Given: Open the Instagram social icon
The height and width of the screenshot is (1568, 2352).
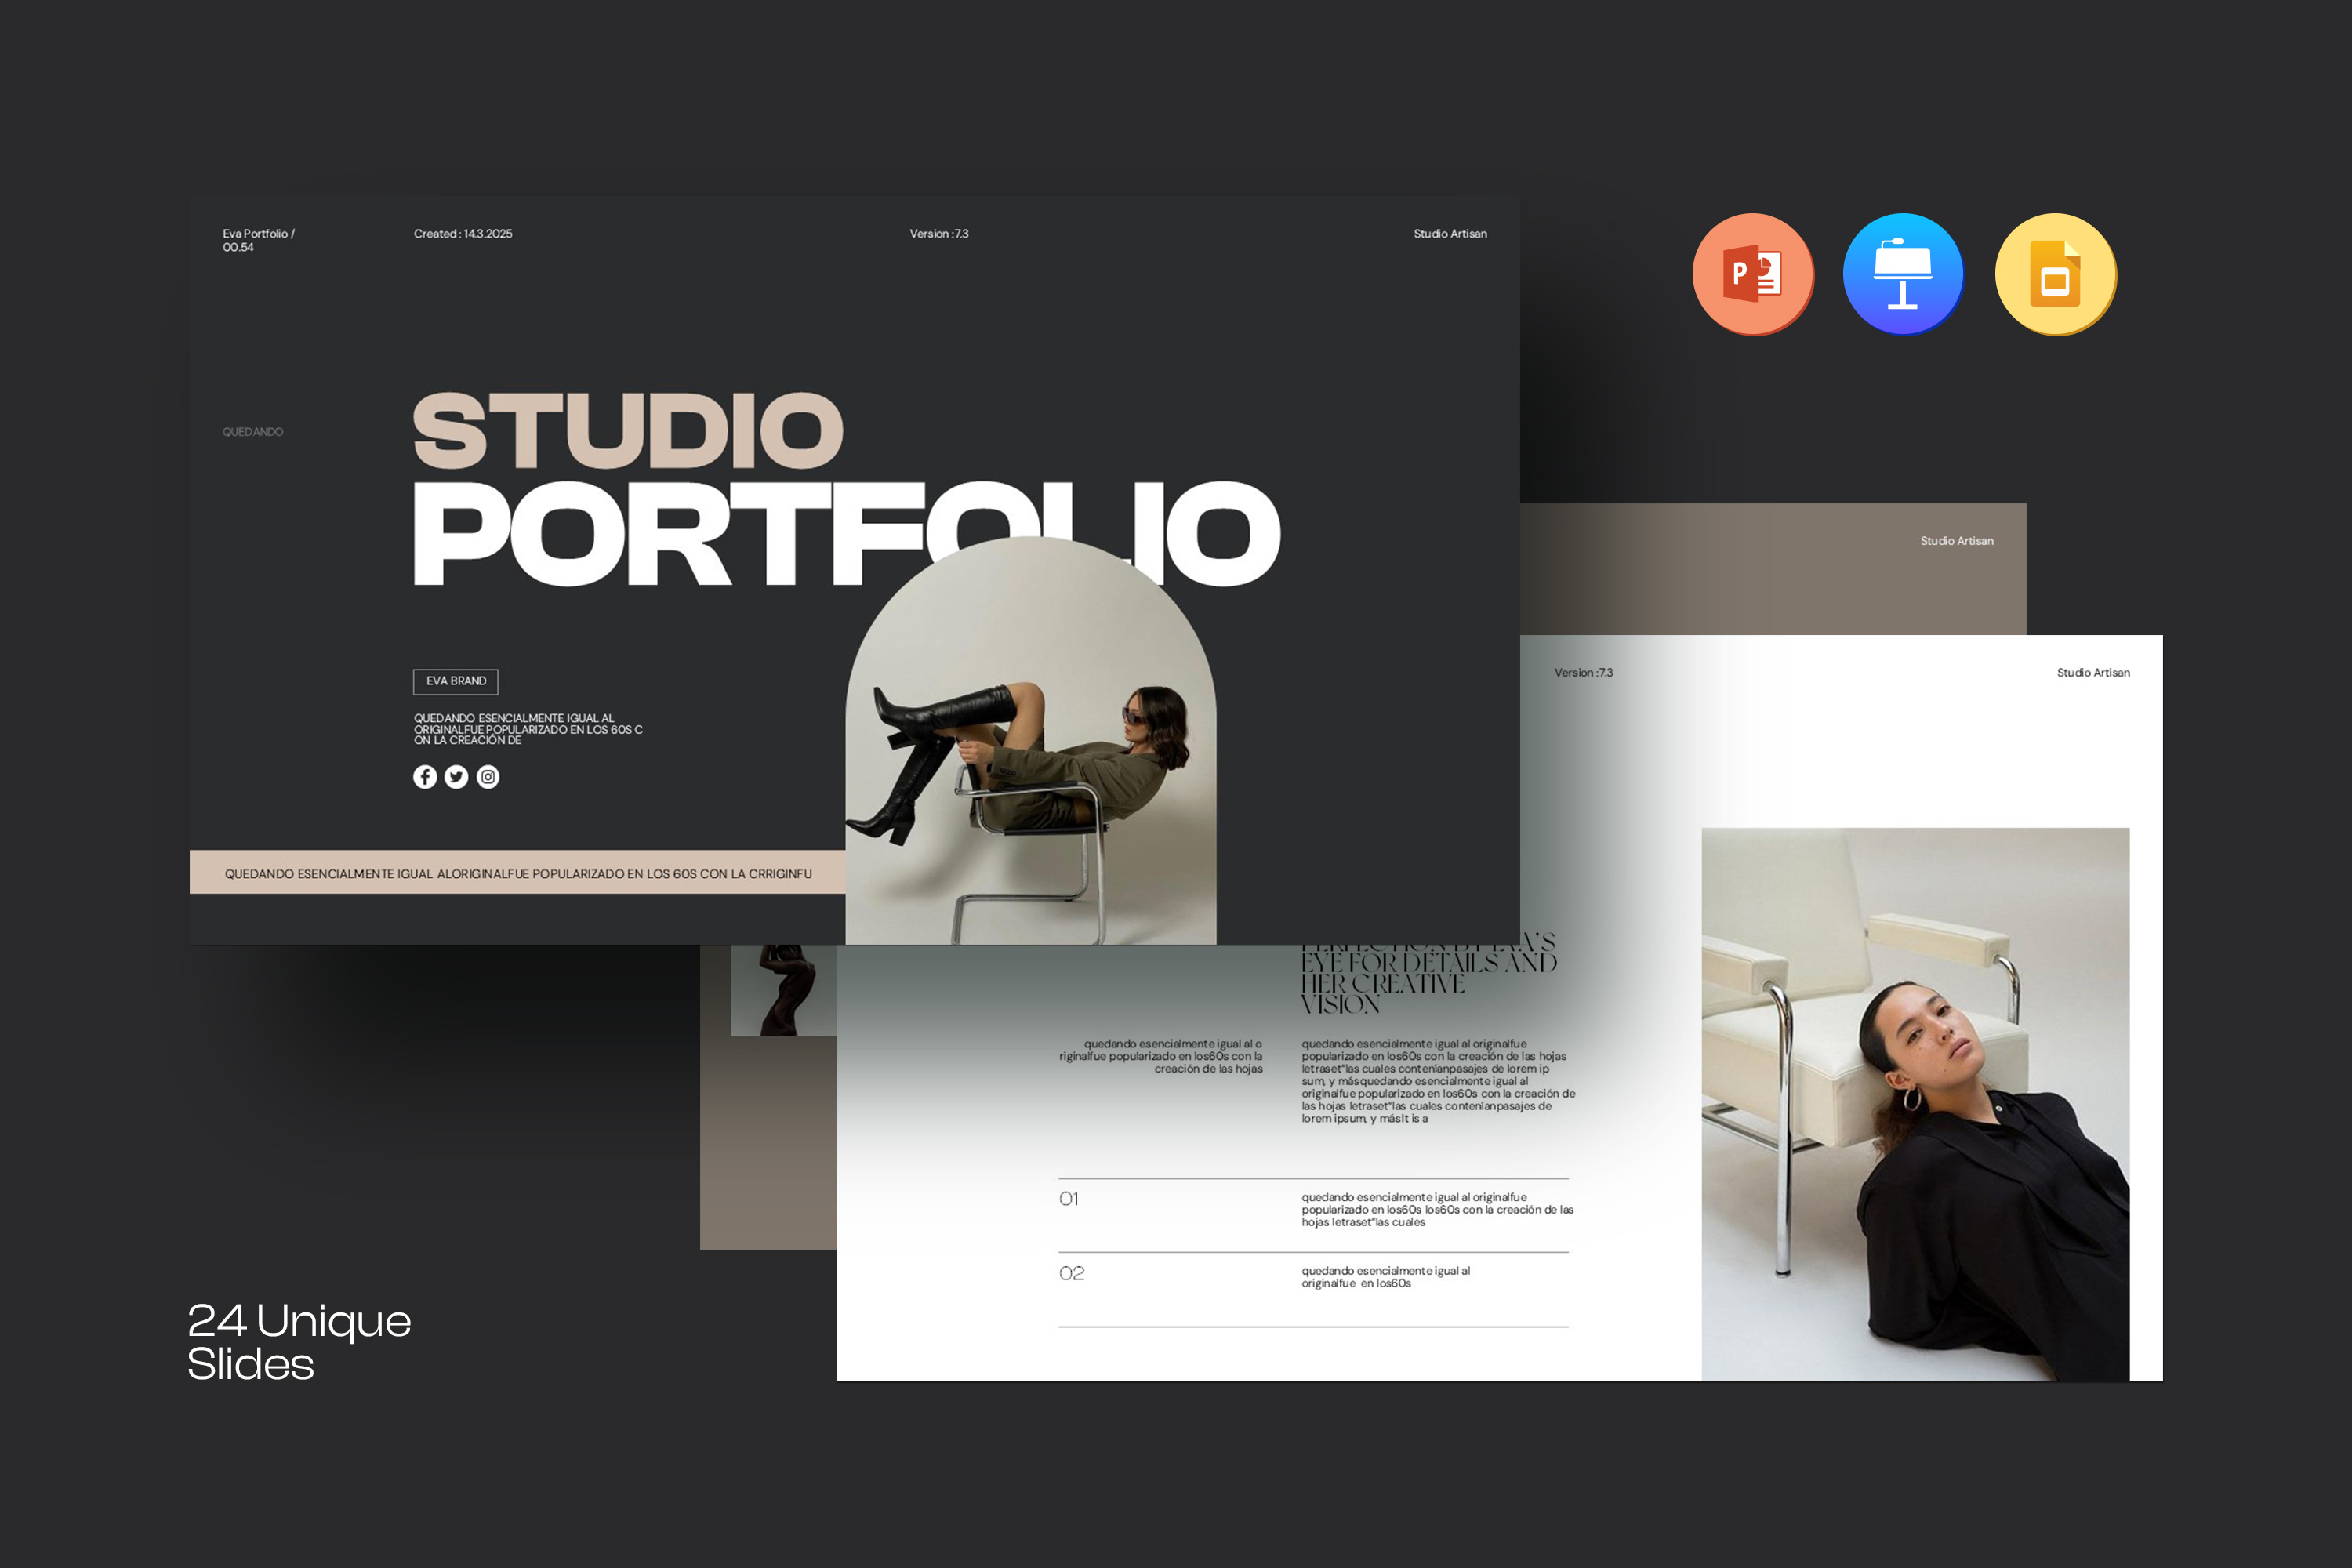Looking at the screenshot, I should 488,777.
